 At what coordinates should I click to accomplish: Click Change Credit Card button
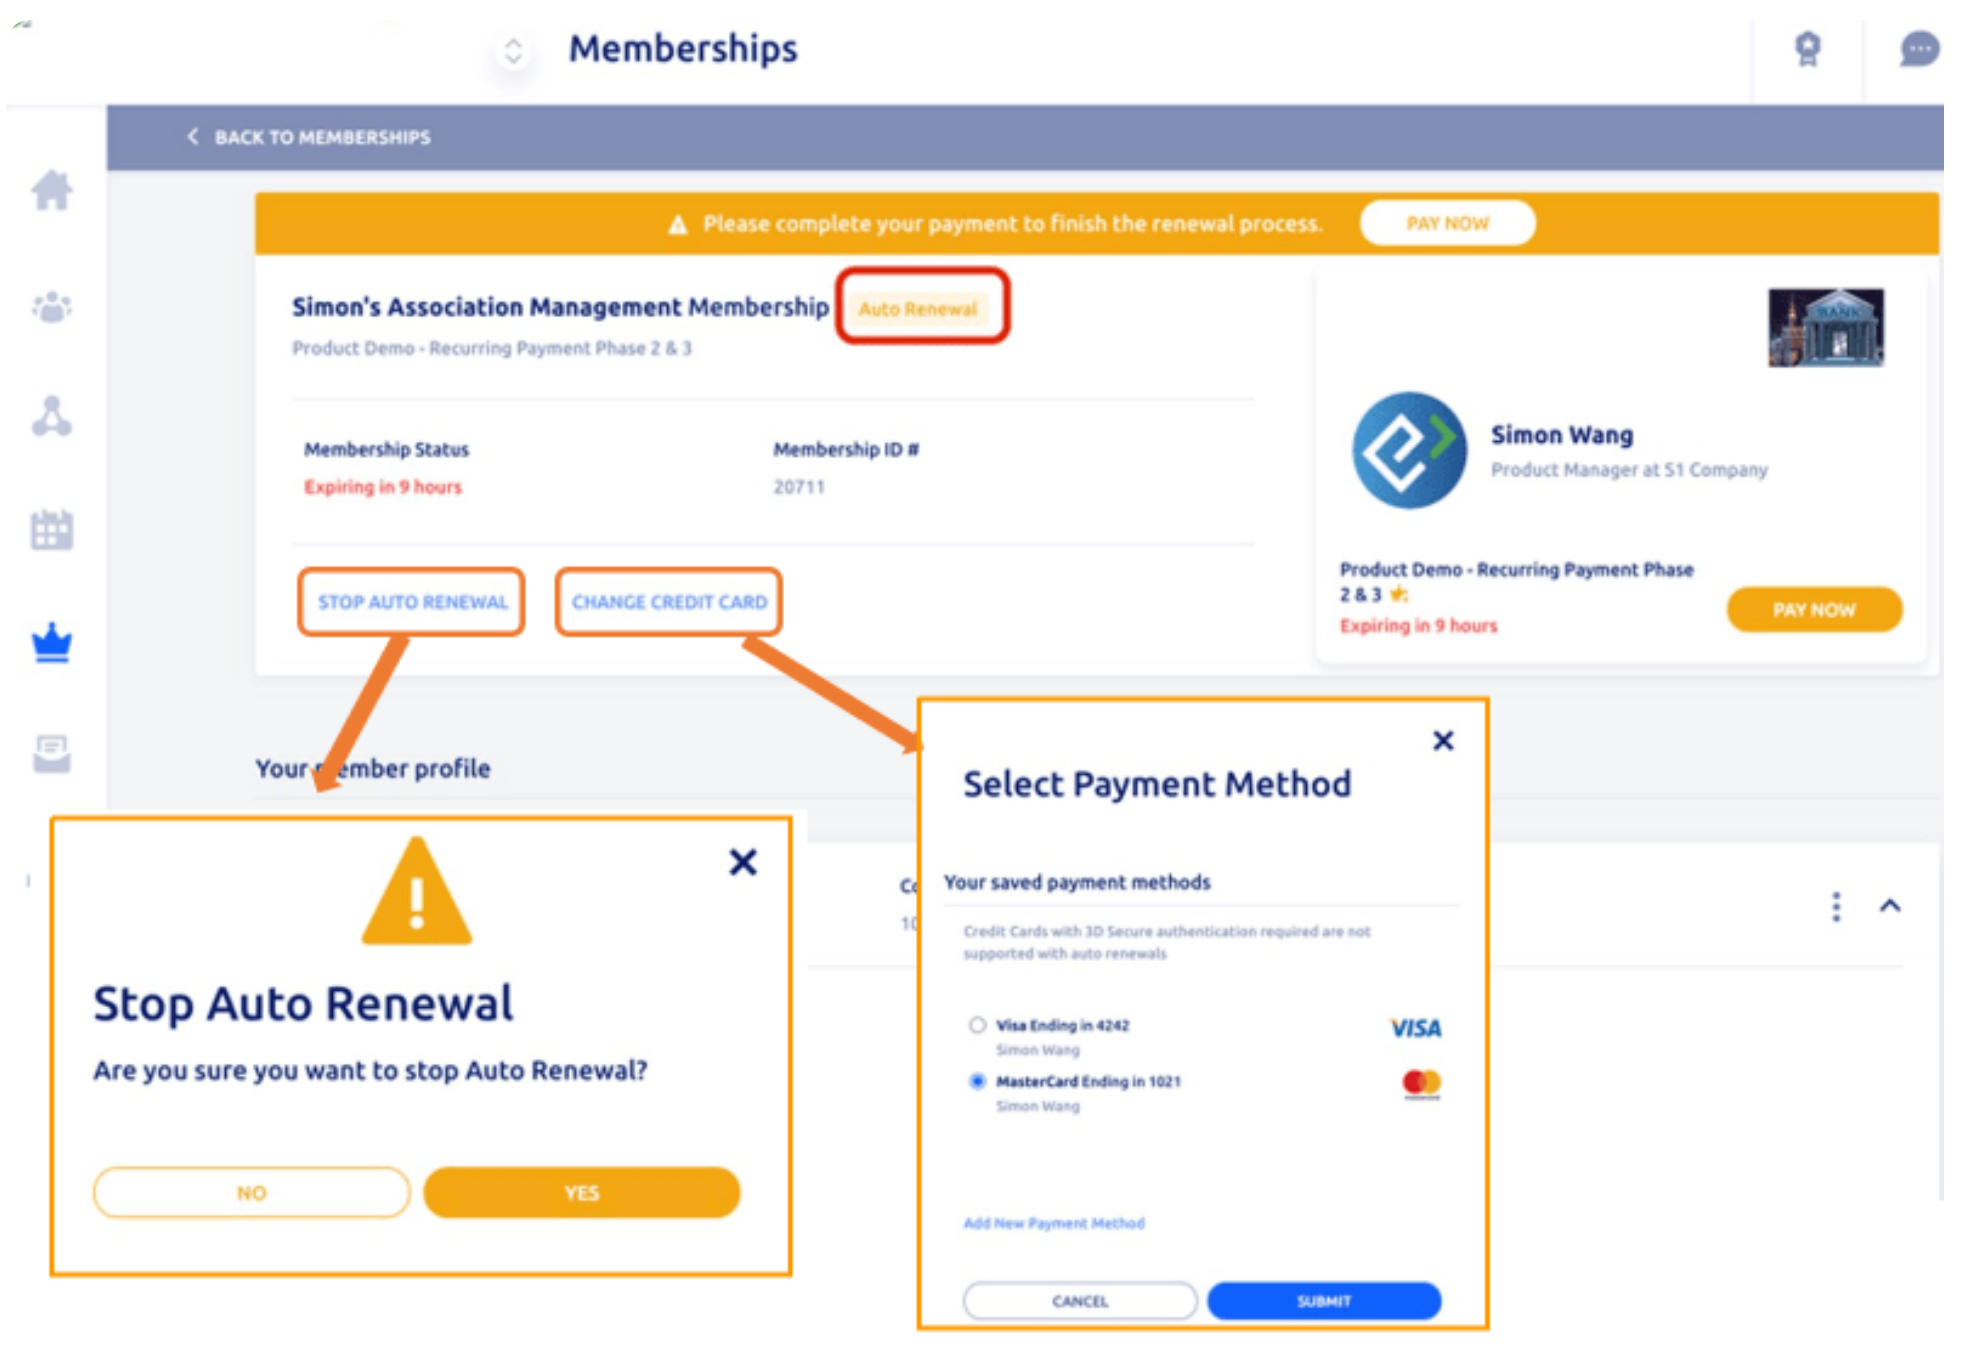click(x=669, y=602)
